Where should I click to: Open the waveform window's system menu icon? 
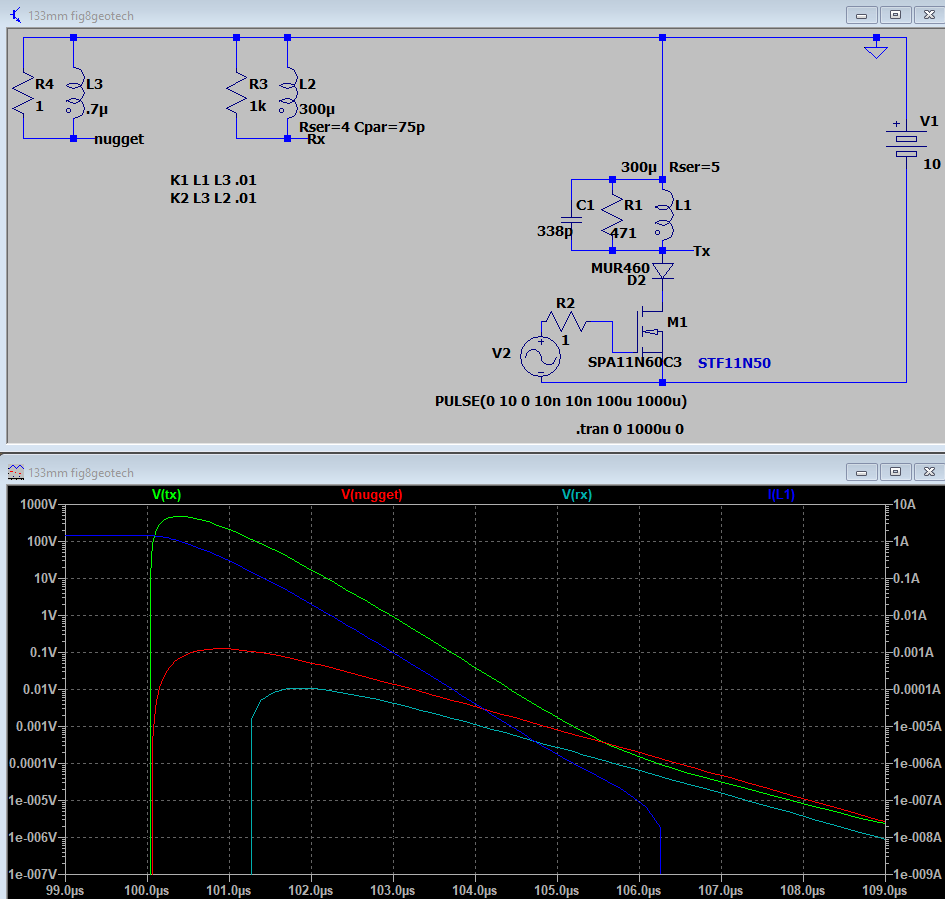point(15,470)
